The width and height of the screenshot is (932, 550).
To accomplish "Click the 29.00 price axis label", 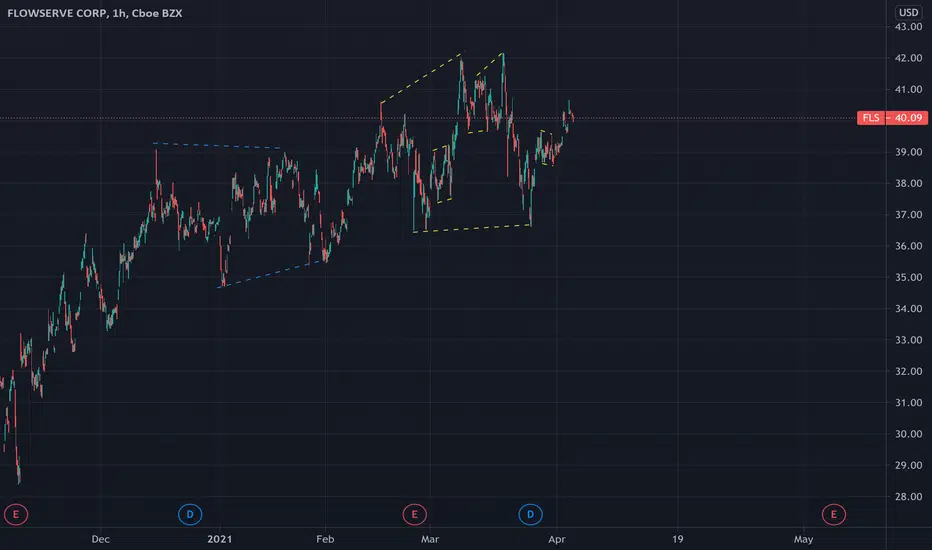I will pyautogui.click(x=908, y=465).
